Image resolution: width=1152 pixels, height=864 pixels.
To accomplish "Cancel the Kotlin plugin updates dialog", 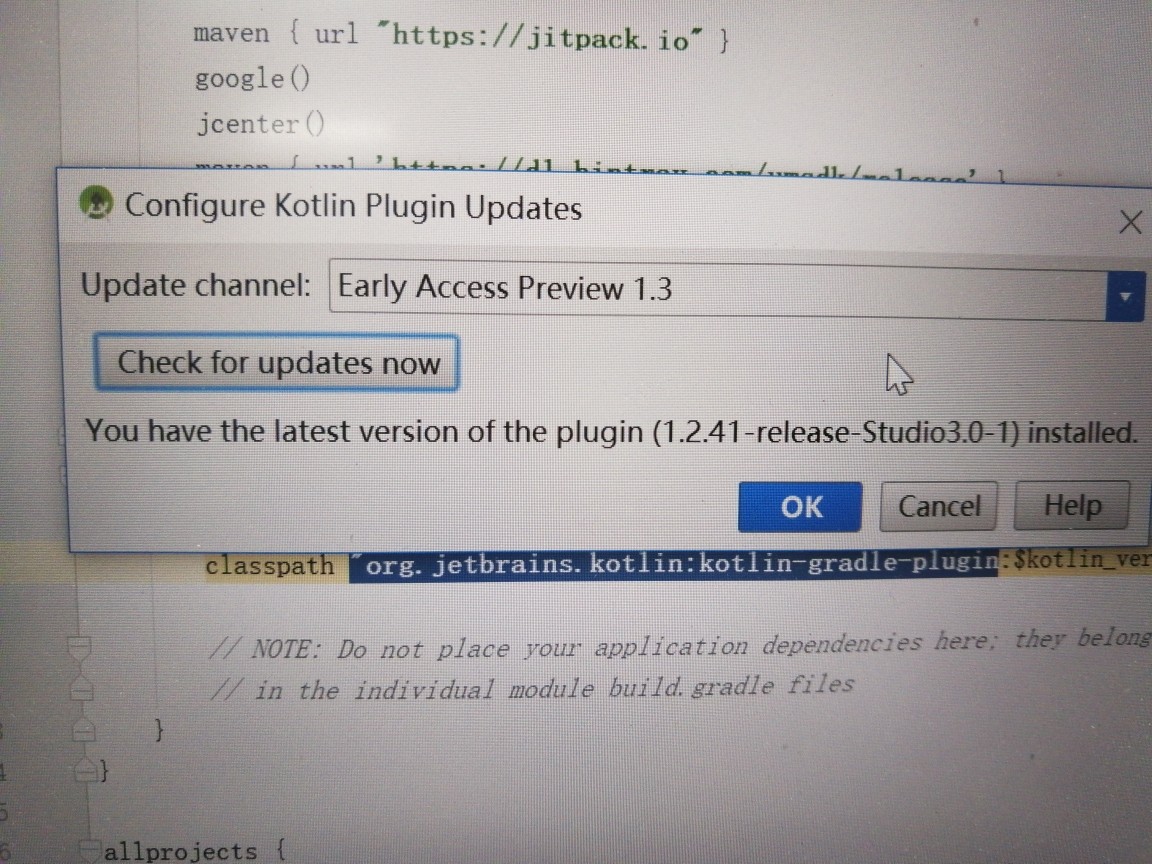I will click(938, 506).
